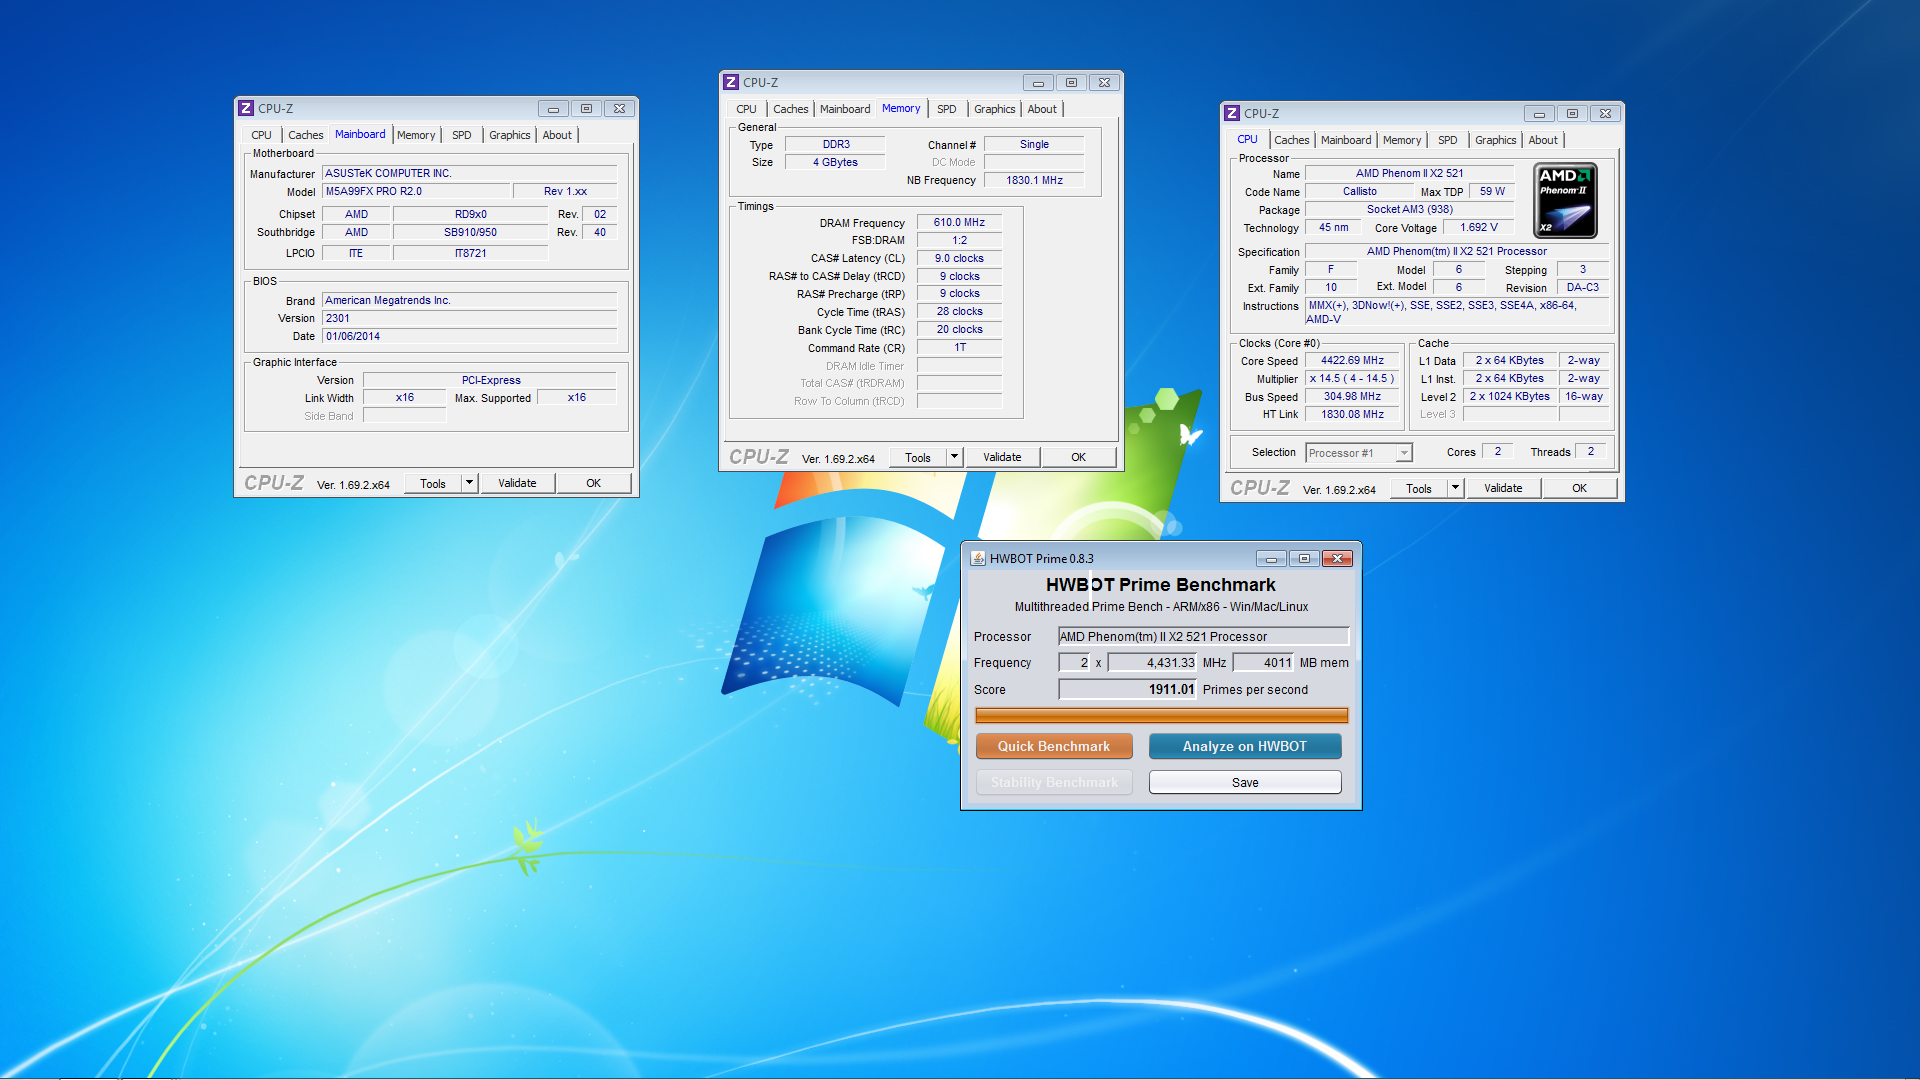This screenshot has height=1080, width=1920.
Task: Minimize the CPU-Z Mainboard window
Action: 553,108
